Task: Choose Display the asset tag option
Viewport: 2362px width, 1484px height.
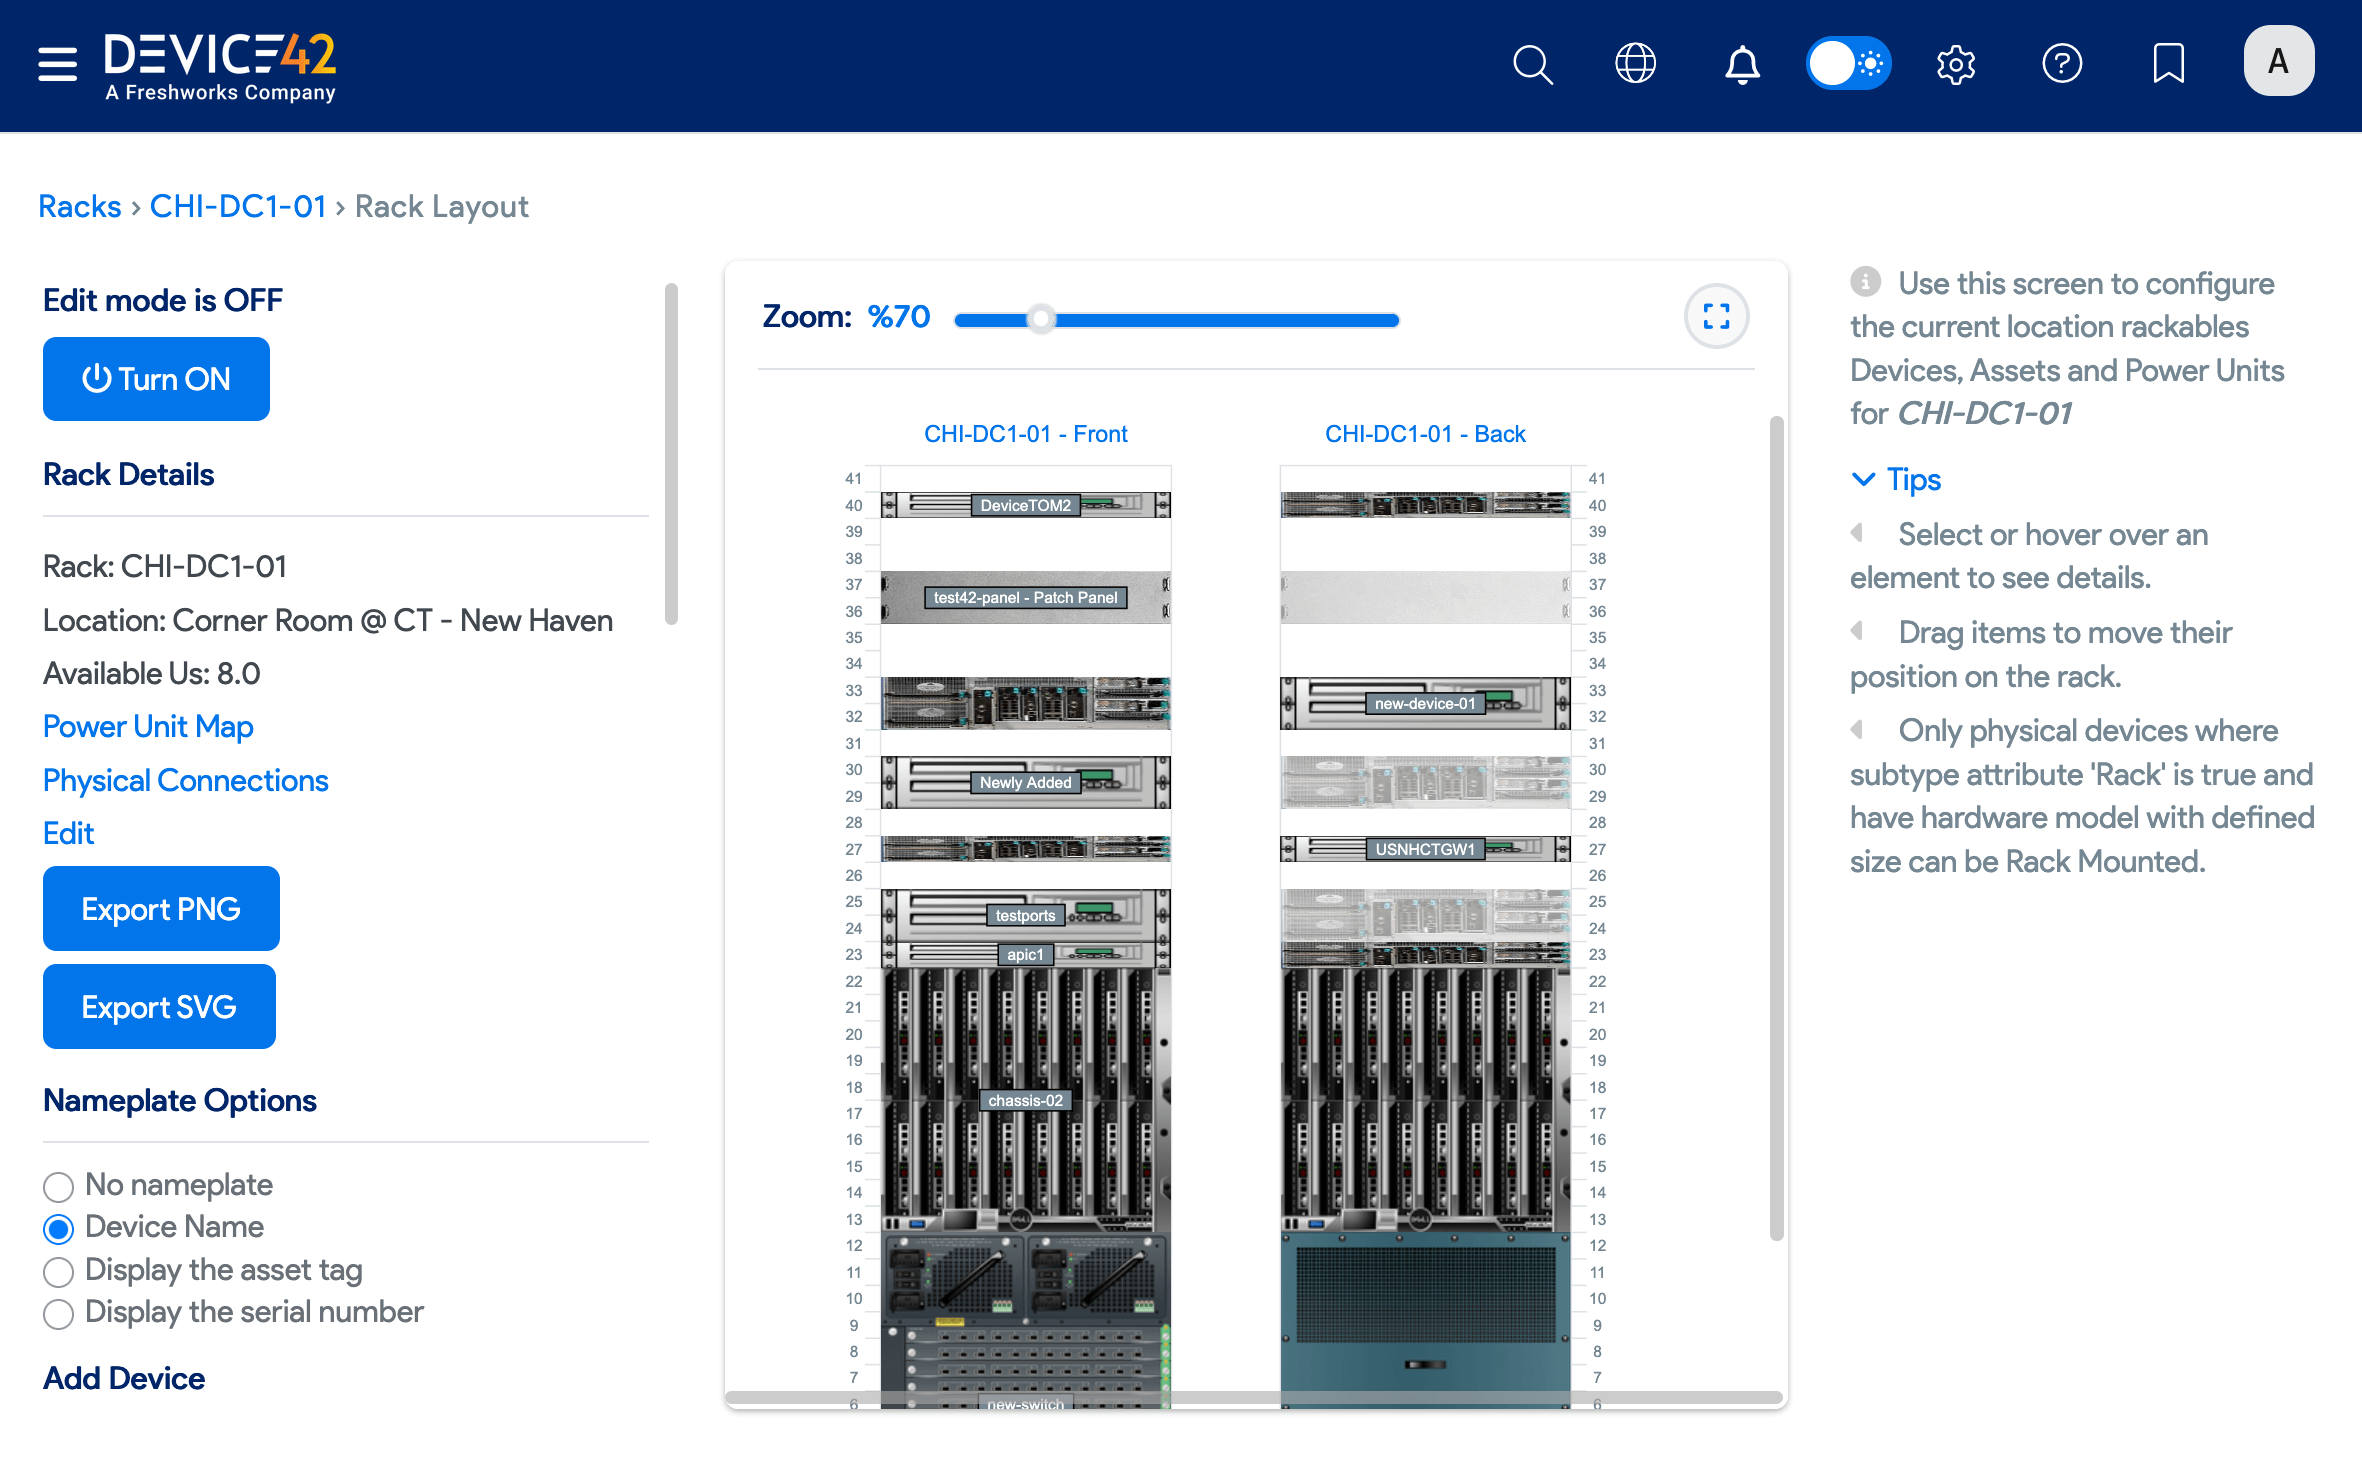Action: (59, 1272)
